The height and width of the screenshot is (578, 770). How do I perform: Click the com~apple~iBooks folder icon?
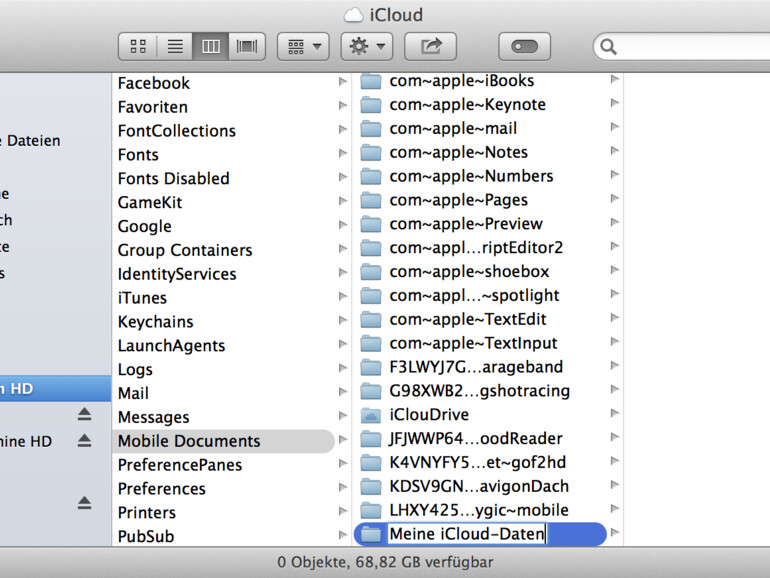click(x=371, y=81)
